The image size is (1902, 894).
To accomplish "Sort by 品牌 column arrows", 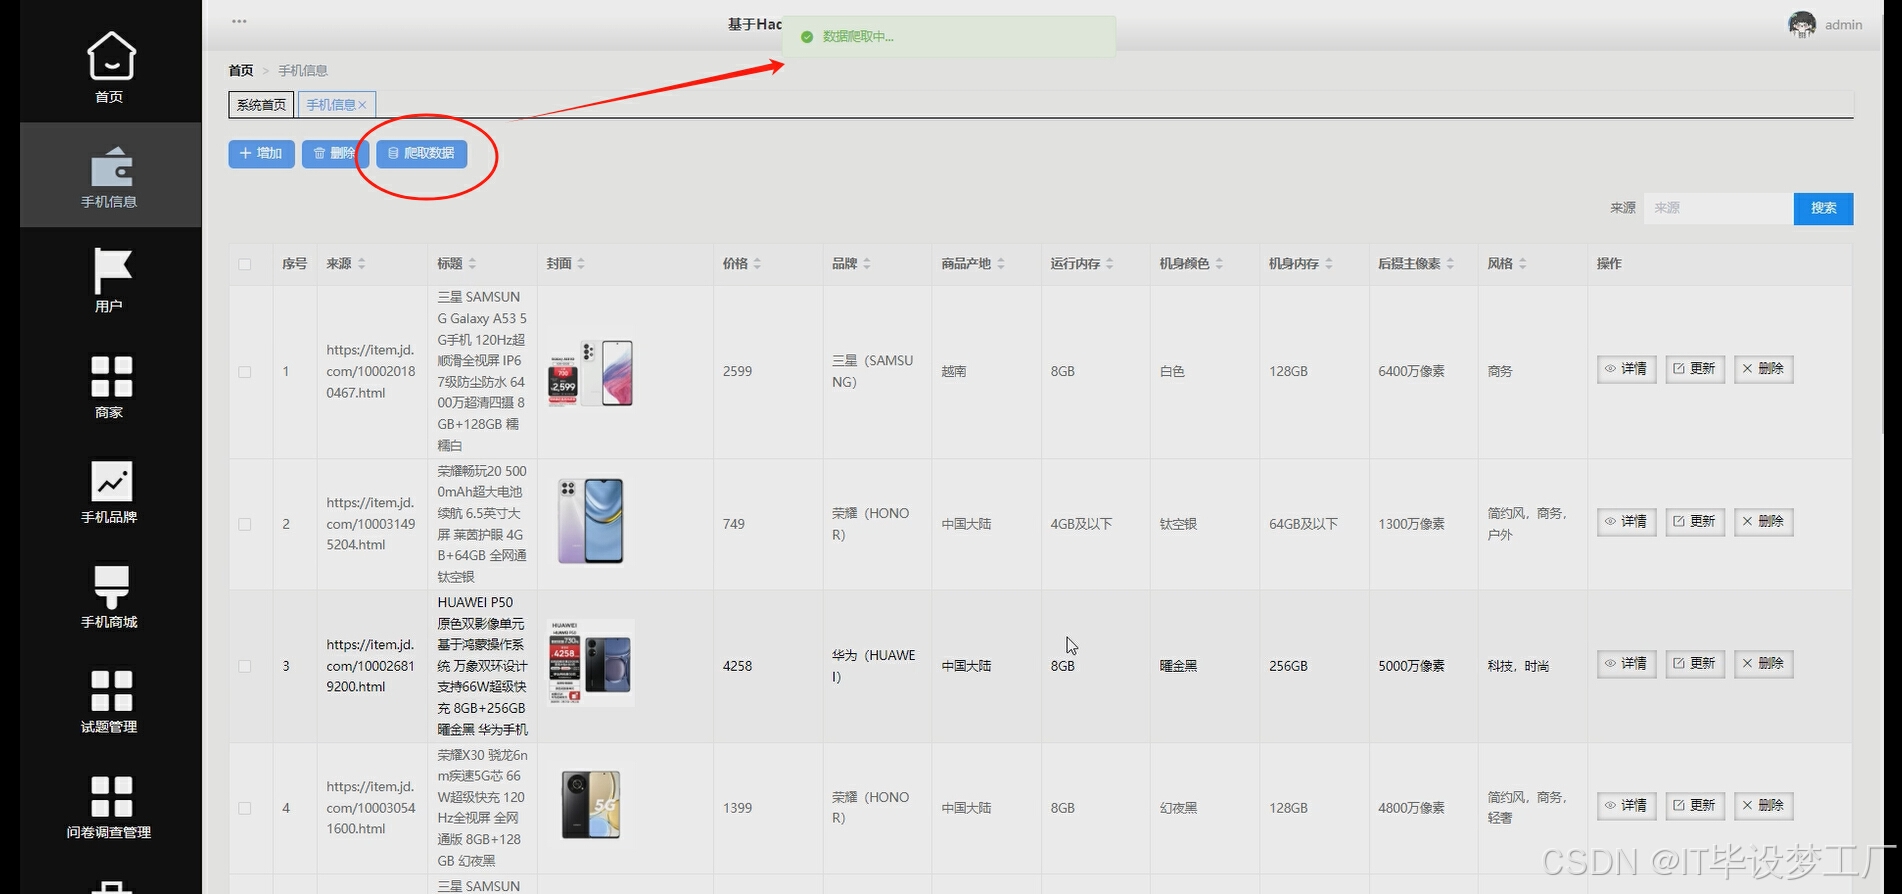I will click(x=867, y=264).
